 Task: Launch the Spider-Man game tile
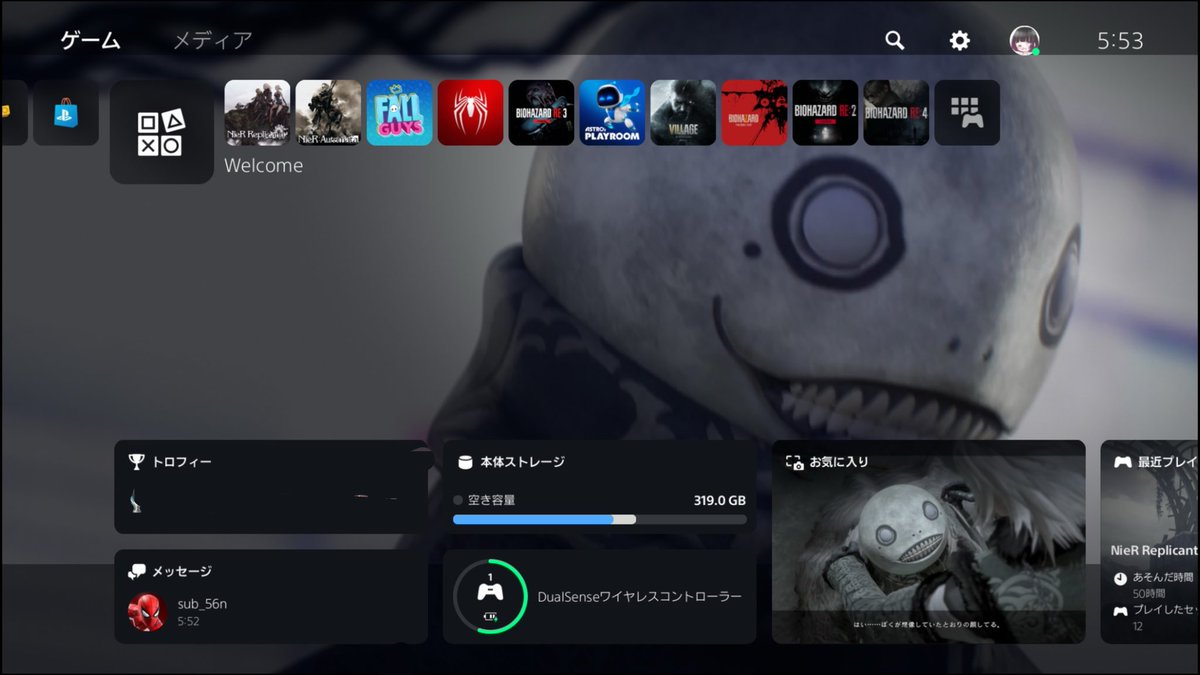click(470, 113)
